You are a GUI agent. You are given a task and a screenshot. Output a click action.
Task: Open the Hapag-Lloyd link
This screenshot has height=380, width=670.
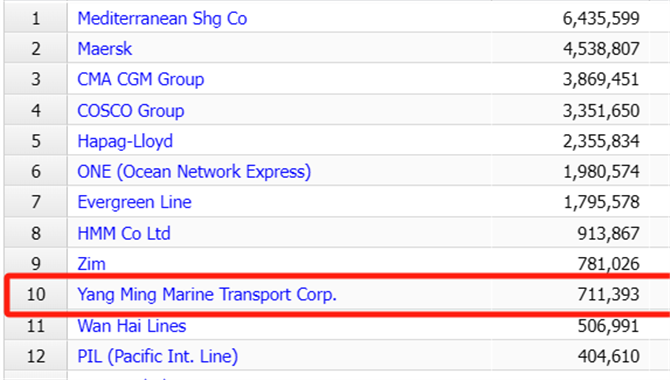125,141
